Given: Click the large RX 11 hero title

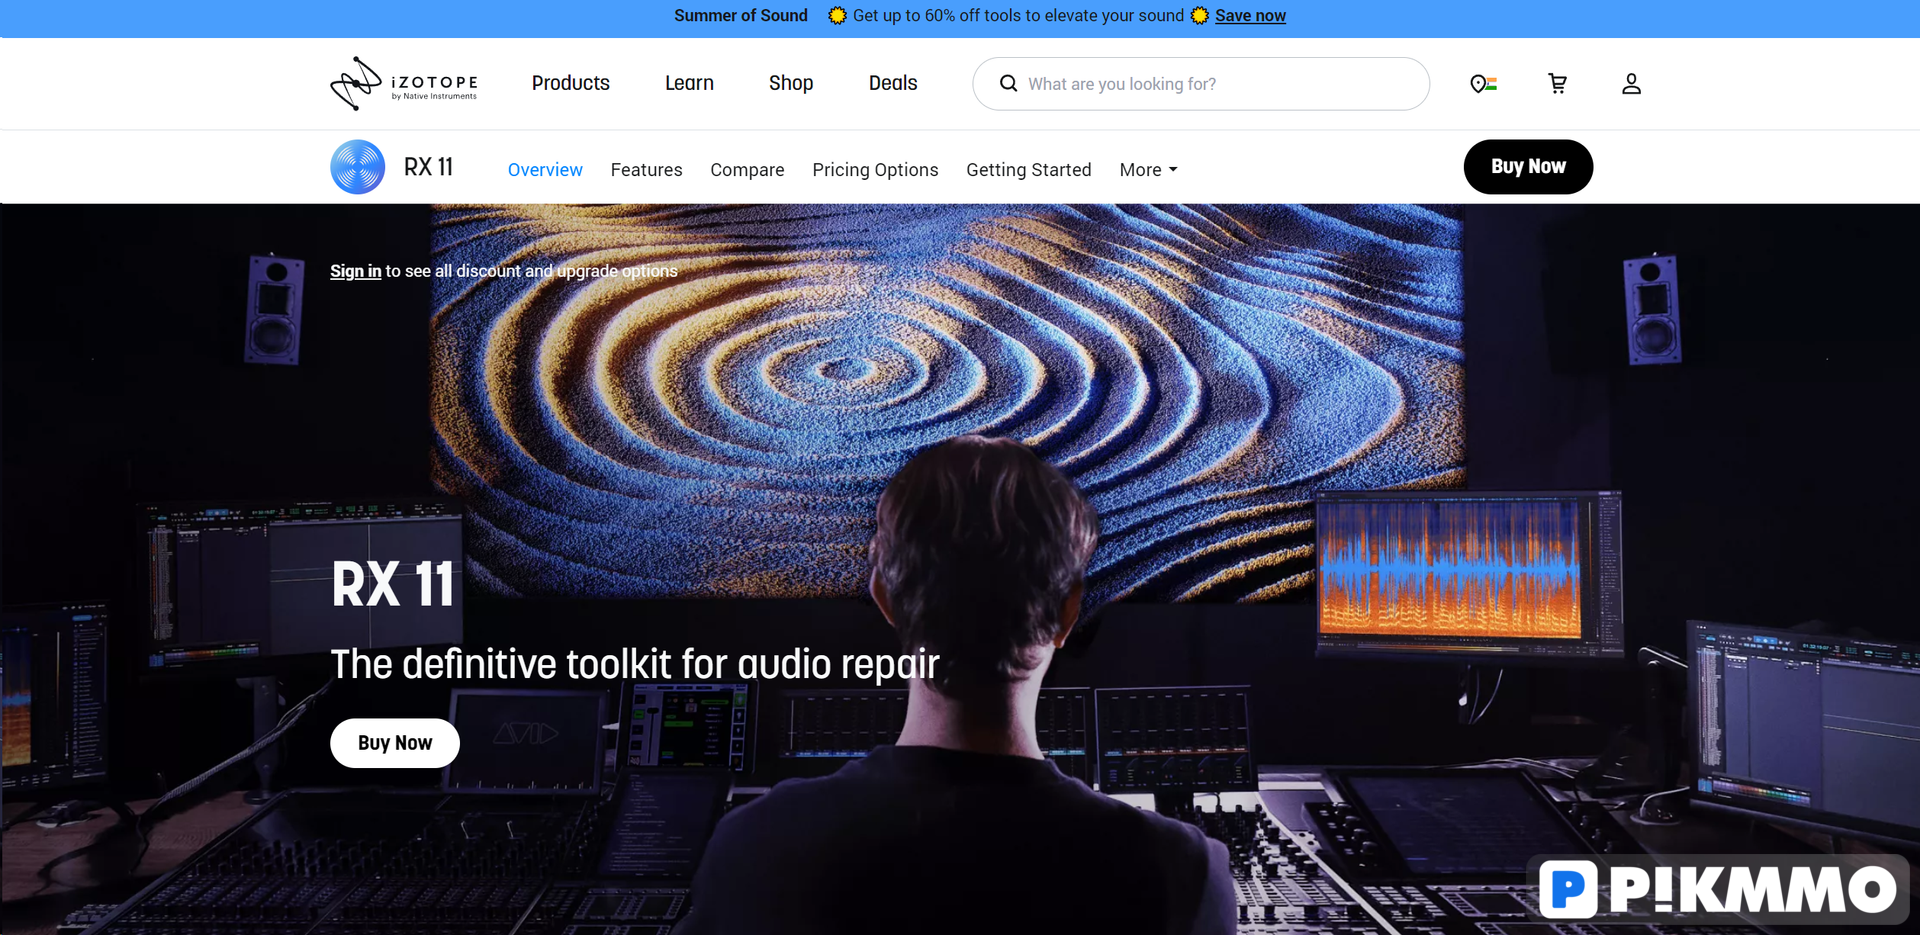Looking at the screenshot, I should point(392,584).
